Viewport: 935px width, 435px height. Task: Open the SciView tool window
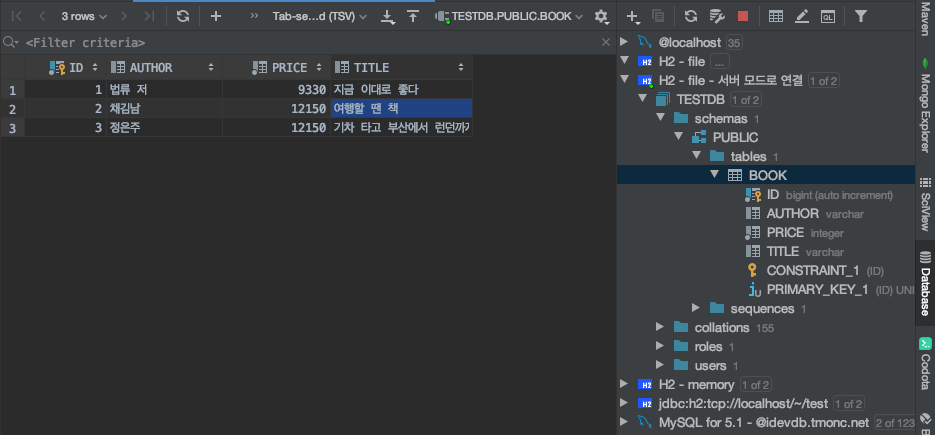click(925, 203)
